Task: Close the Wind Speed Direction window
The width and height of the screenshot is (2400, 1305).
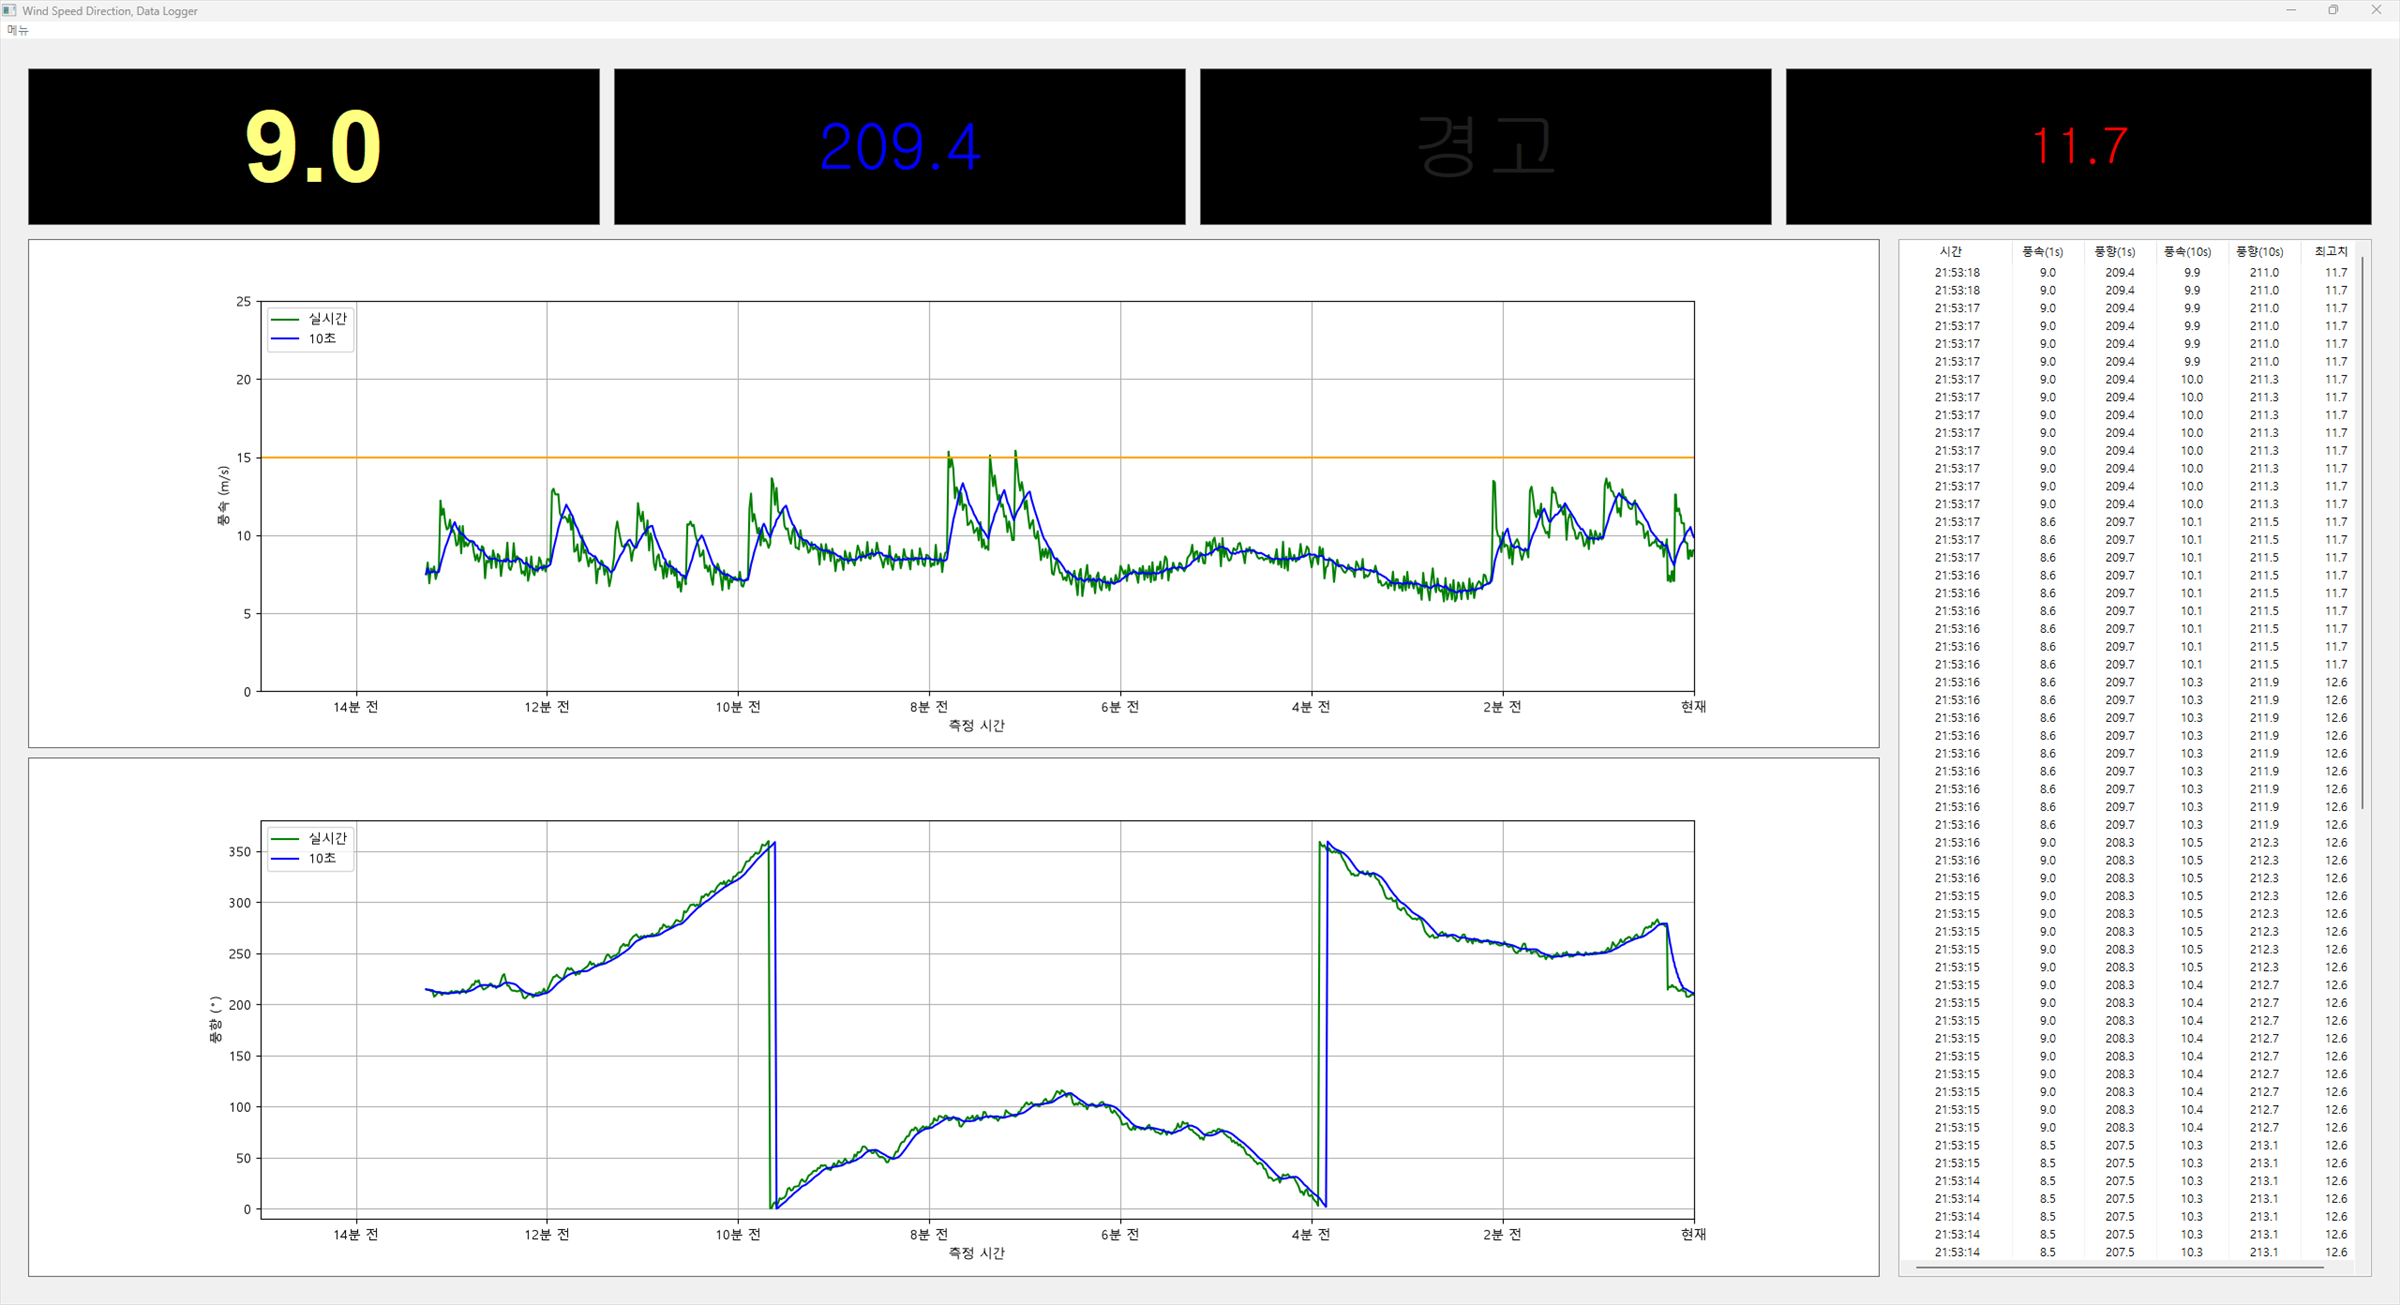Action: pyautogui.click(x=2376, y=10)
